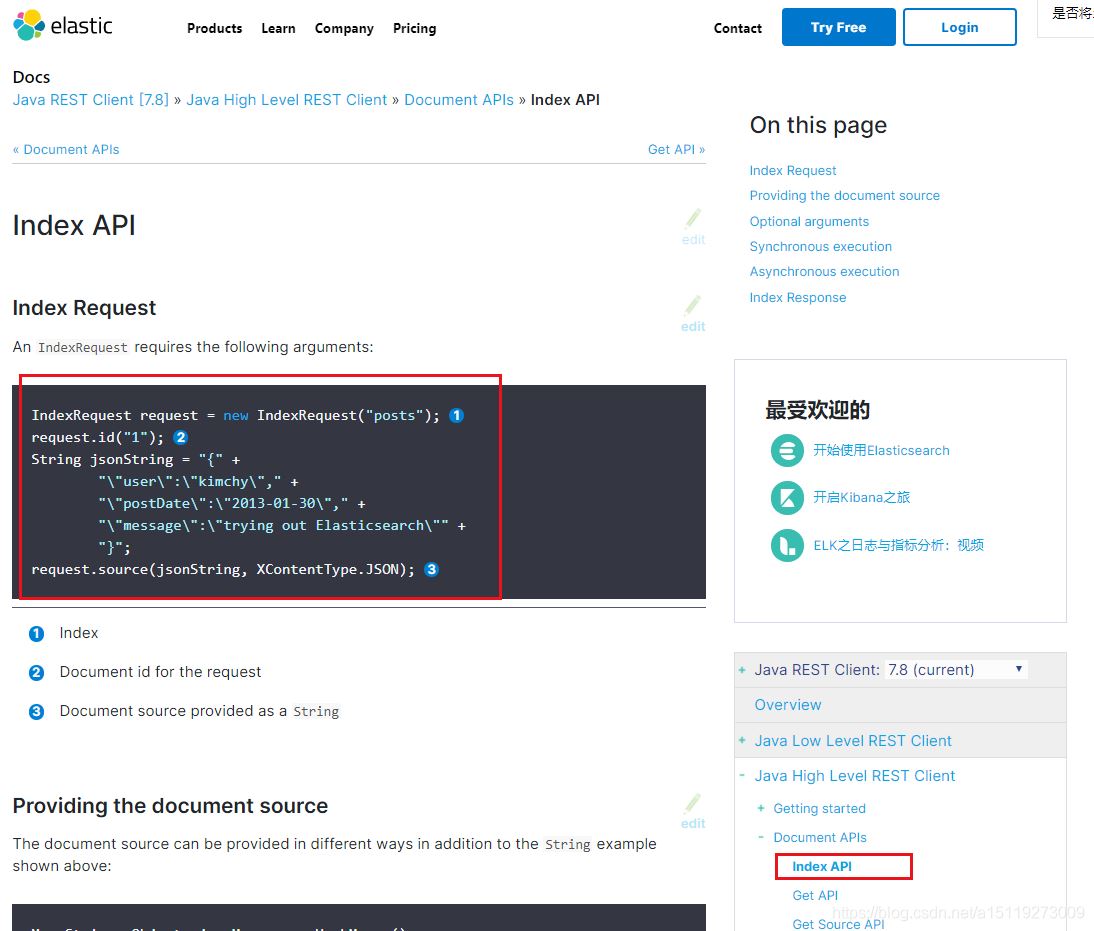Jump to Providing the document source section
The height and width of the screenshot is (931, 1094).
[x=844, y=195]
